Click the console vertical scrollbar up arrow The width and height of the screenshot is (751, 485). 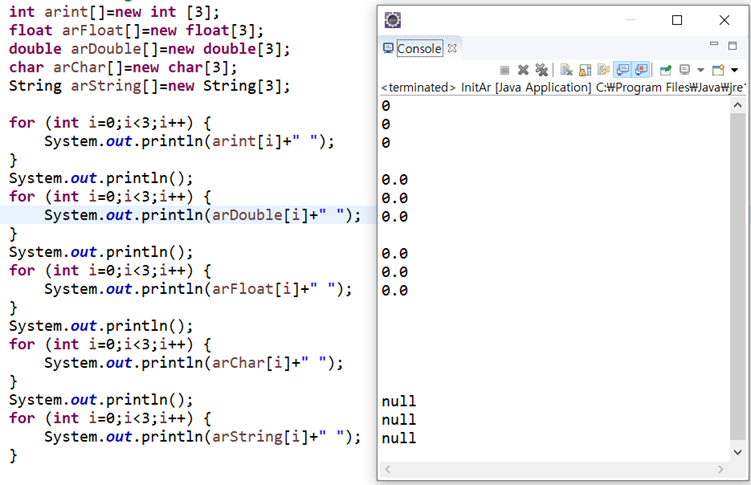(738, 105)
